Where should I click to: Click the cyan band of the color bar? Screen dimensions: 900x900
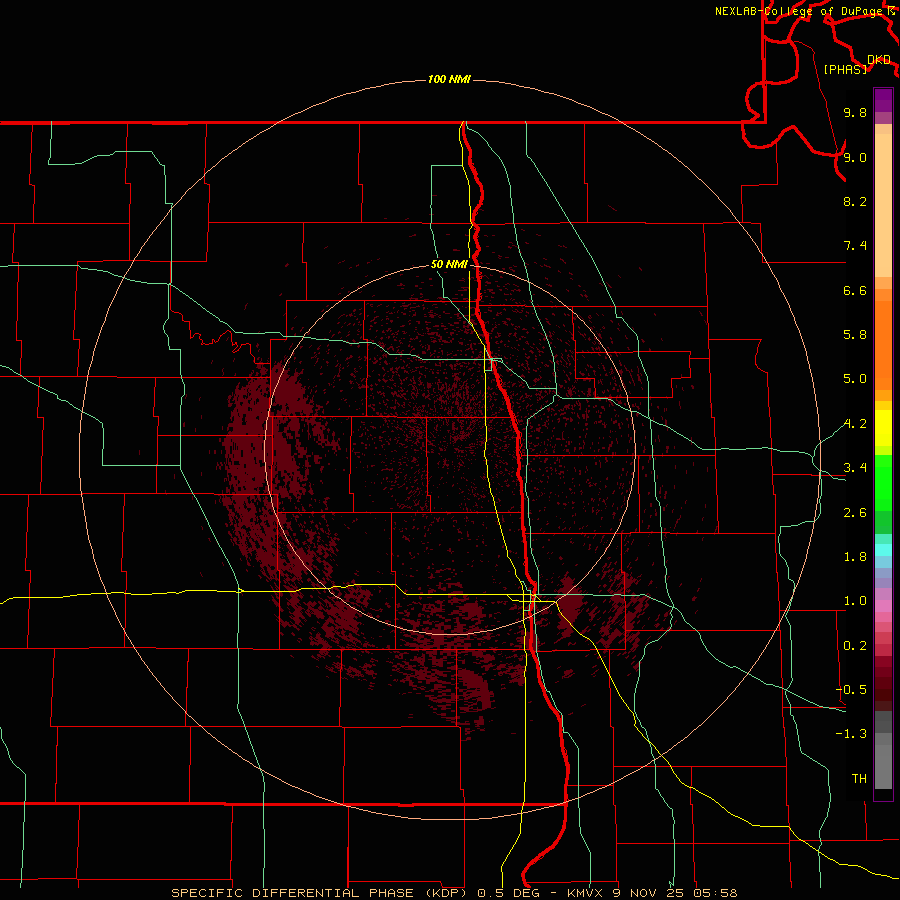click(883, 550)
